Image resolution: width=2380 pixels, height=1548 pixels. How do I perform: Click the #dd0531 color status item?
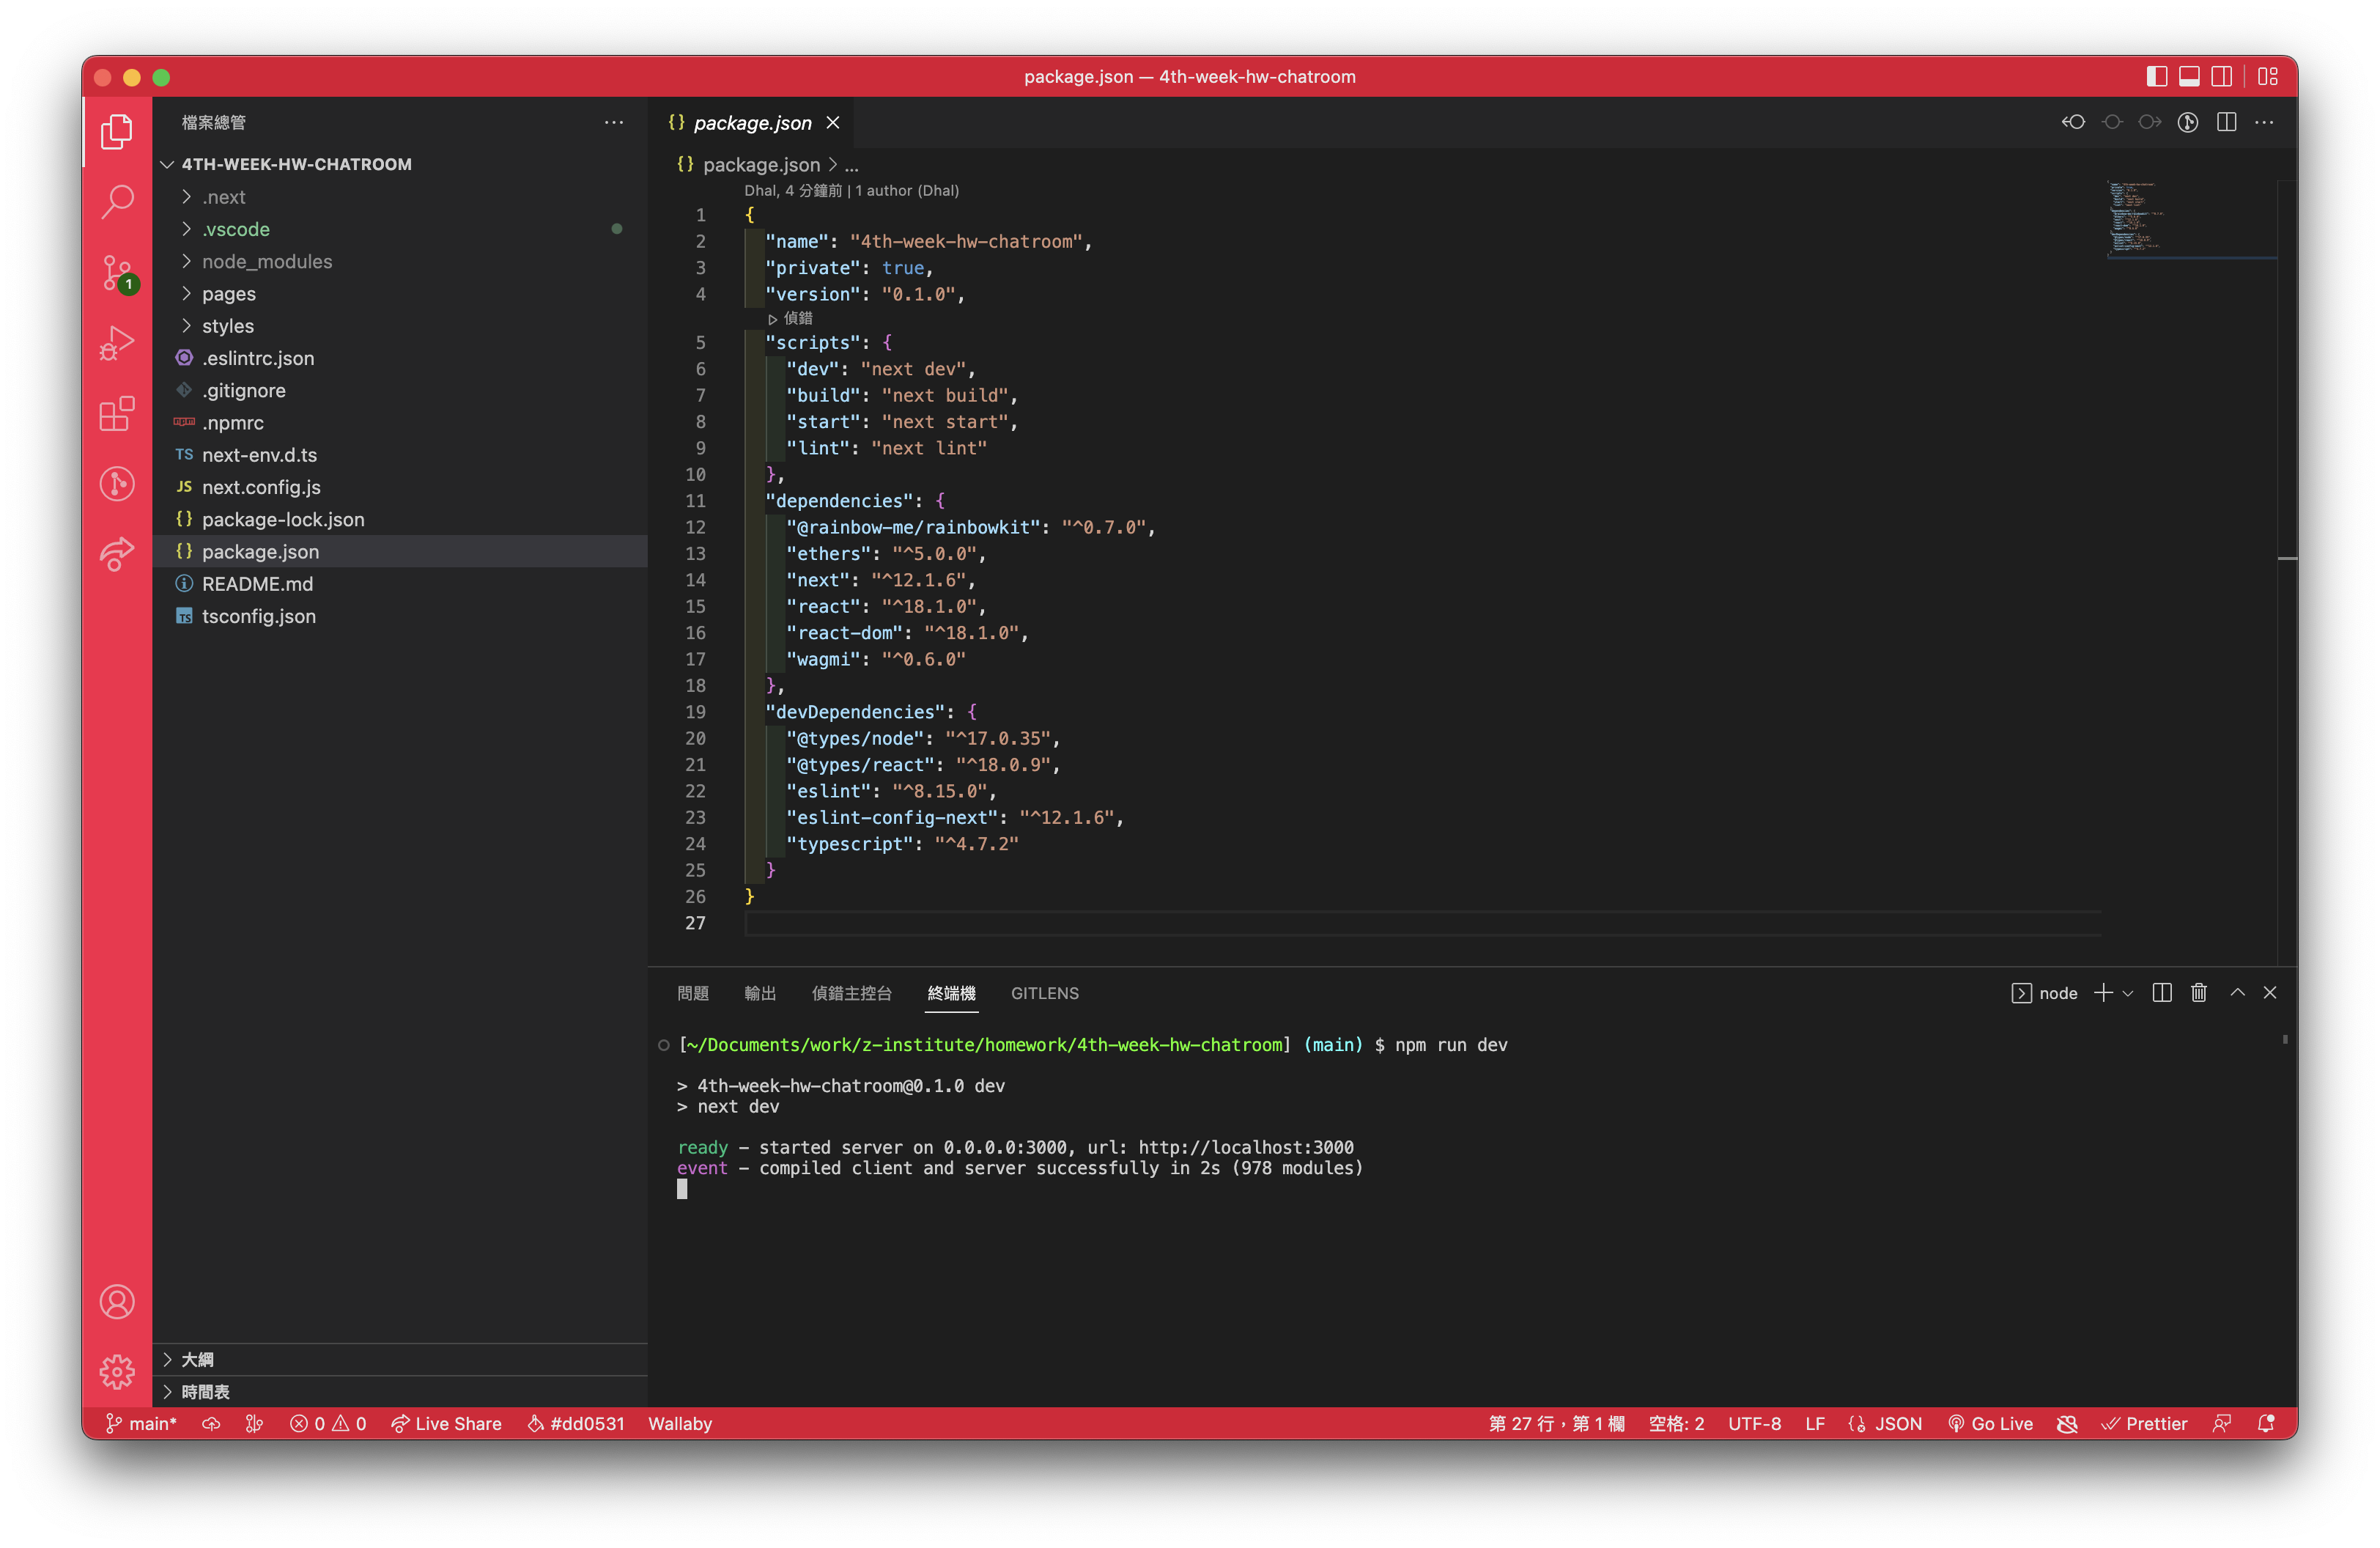(x=576, y=1423)
